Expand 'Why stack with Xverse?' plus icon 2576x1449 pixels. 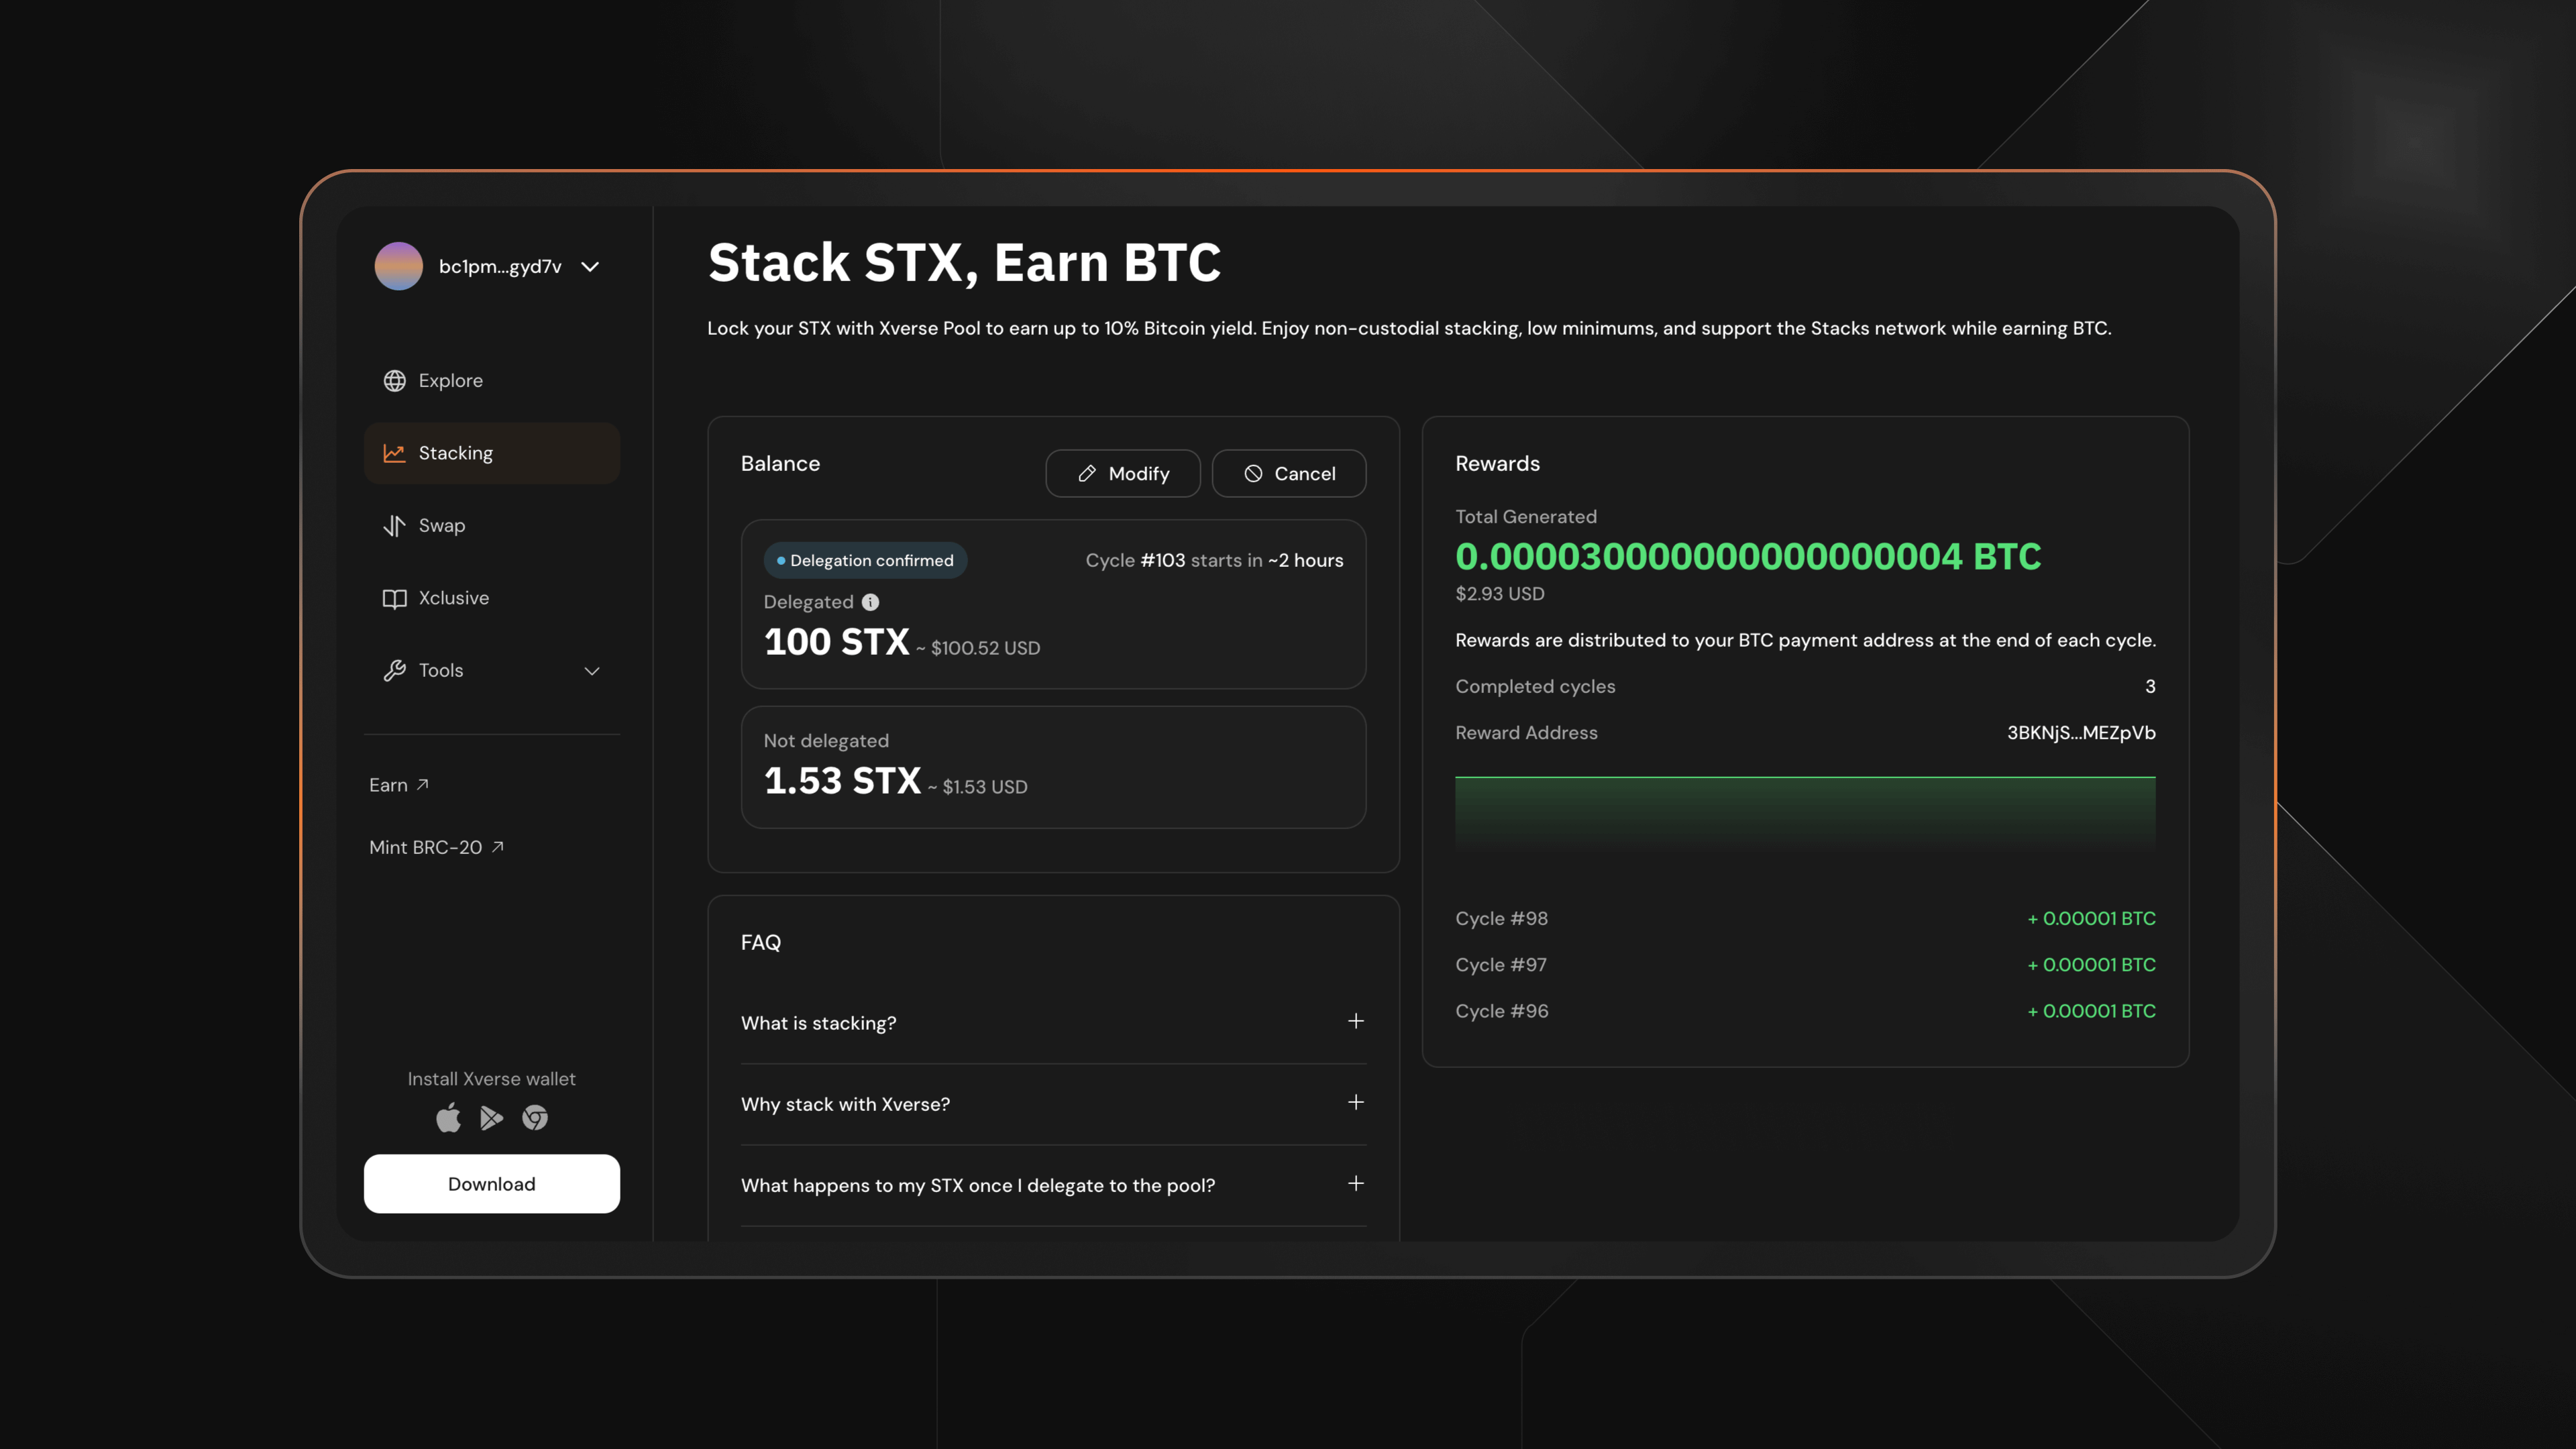(1355, 1102)
